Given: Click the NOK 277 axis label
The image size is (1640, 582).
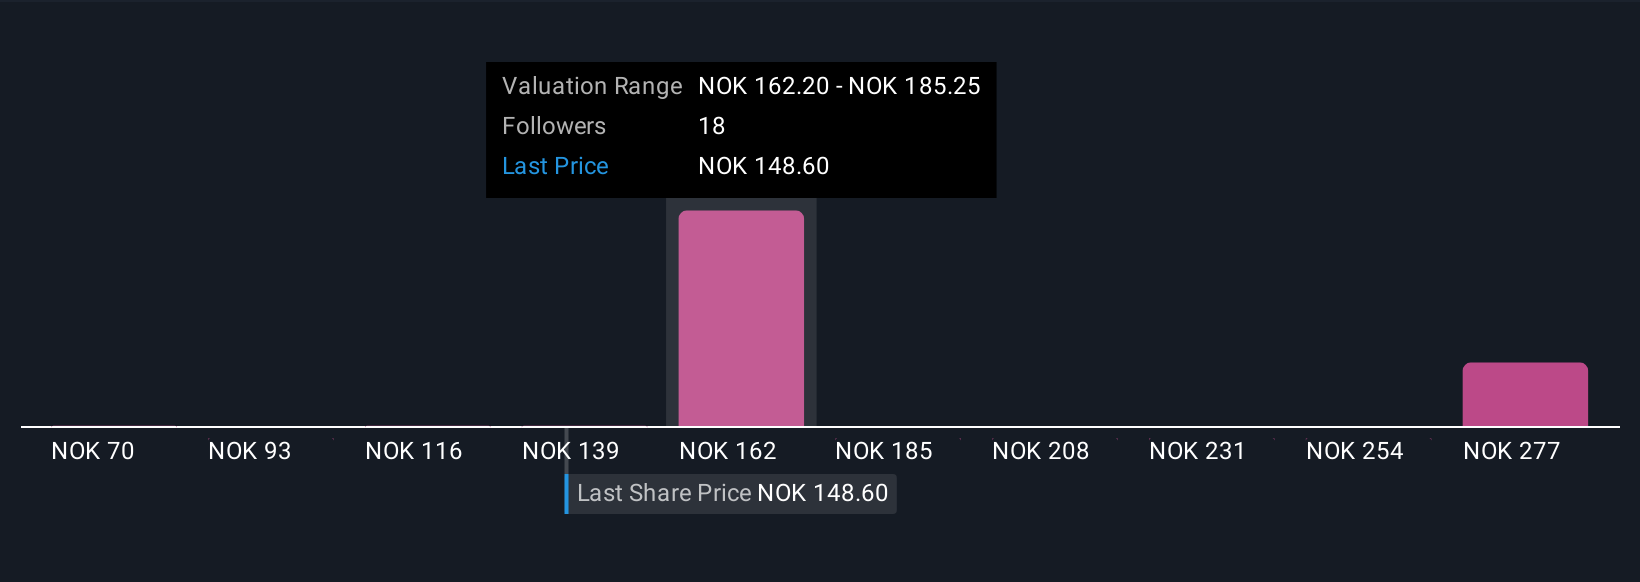Looking at the screenshot, I should pos(1512,451).
